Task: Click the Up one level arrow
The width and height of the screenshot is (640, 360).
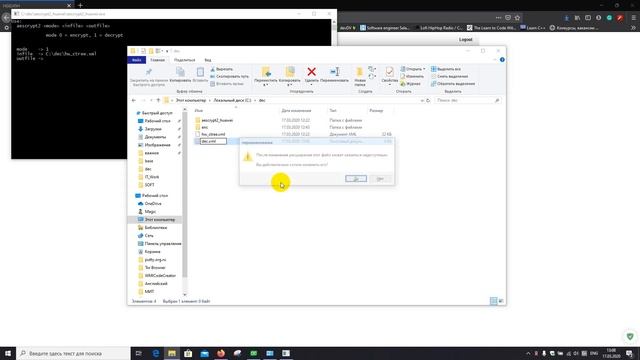Action: pyautogui.click(x=158, y=100)
